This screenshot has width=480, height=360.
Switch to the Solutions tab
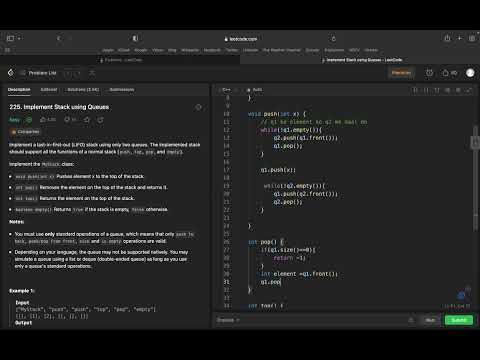tap(83, 90)
